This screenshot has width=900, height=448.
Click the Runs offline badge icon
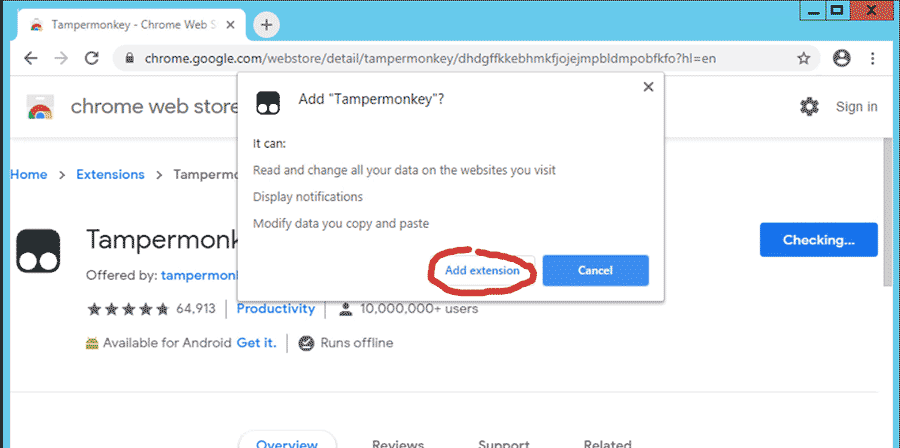click(x=307, y=343)
